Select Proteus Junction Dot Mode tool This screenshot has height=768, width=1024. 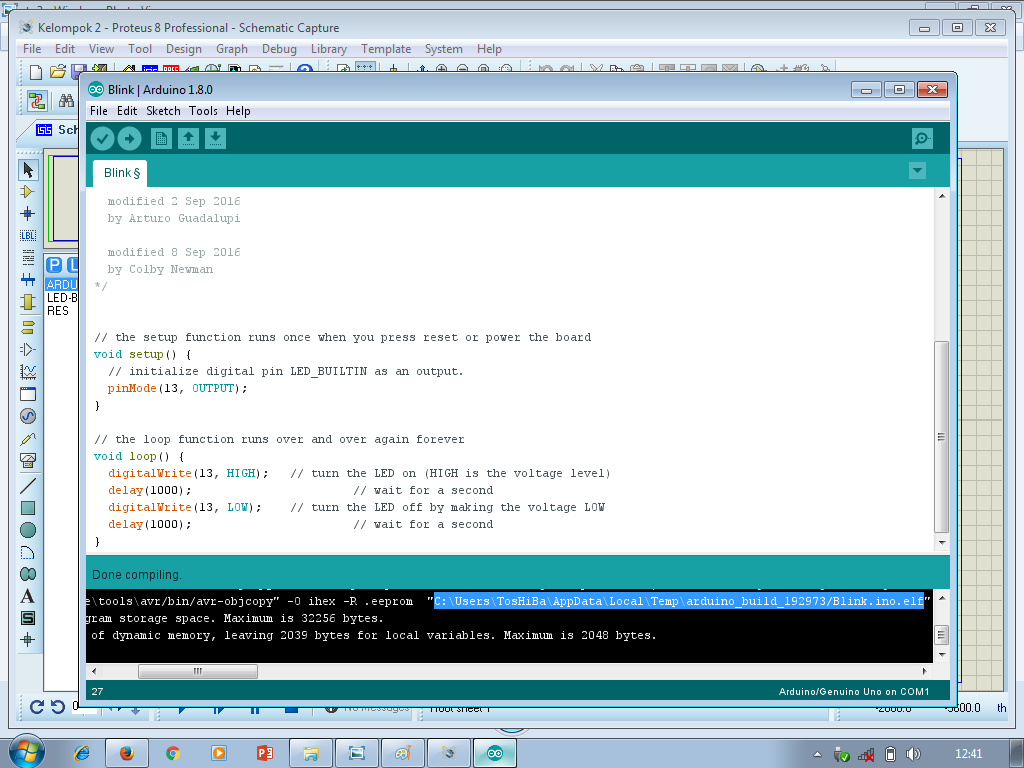click(x=27, y=214)
